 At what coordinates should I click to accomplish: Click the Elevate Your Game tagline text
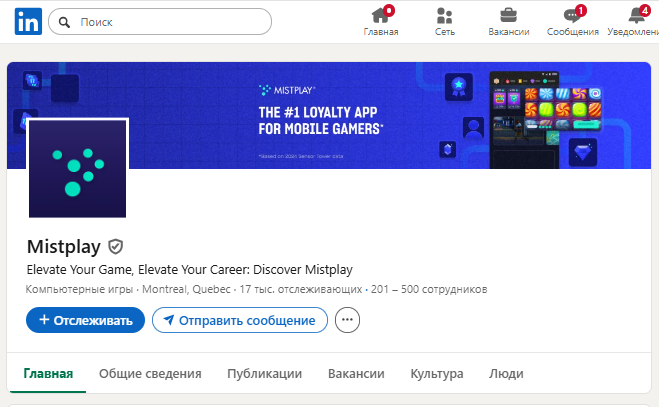[190, 270]
